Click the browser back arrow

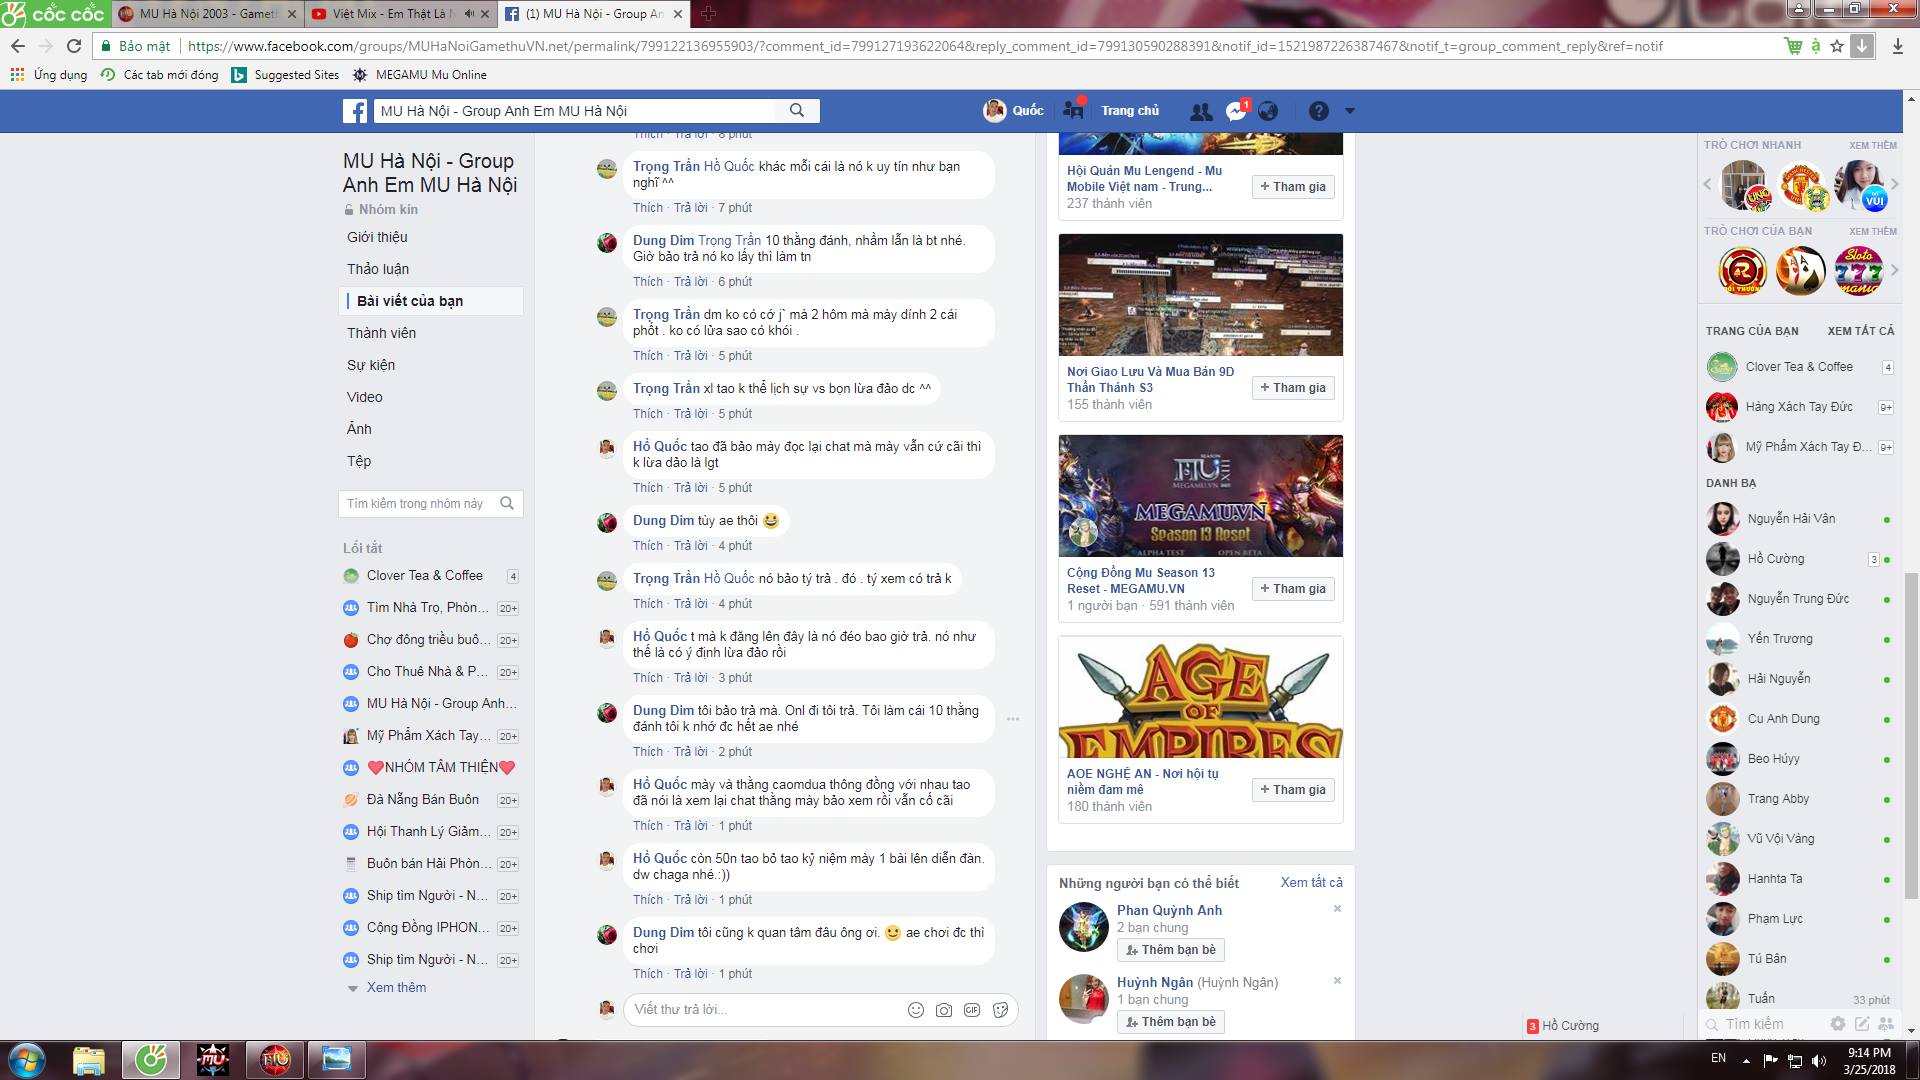point(18,46)
